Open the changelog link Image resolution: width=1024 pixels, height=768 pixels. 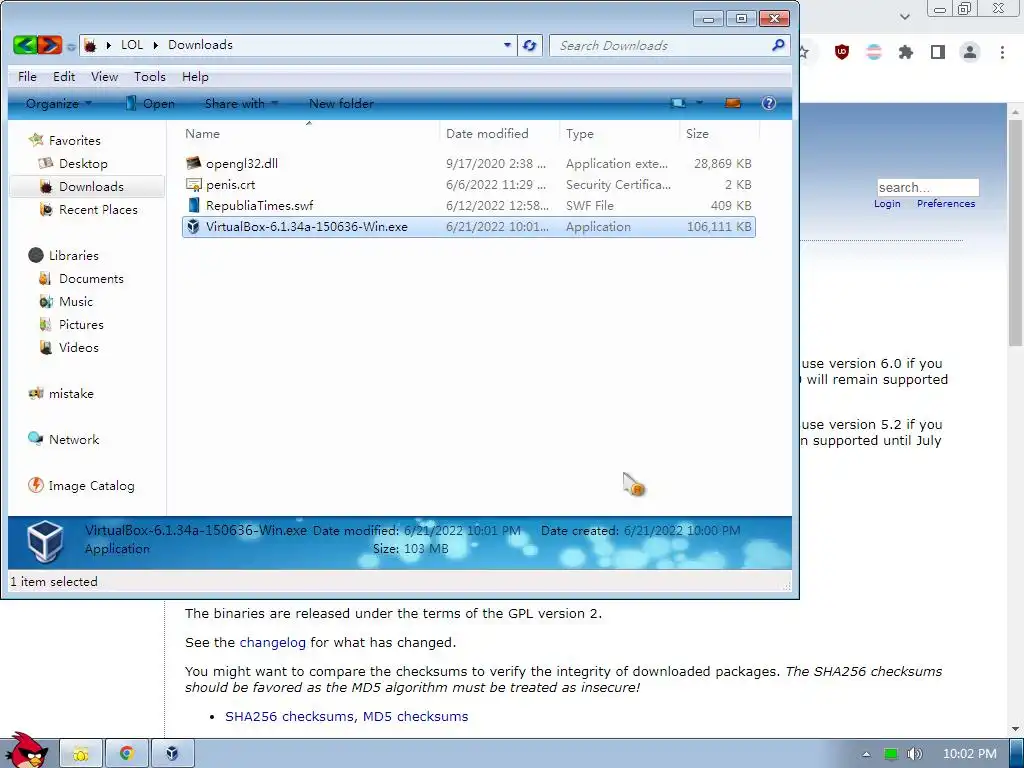(272, 643)
